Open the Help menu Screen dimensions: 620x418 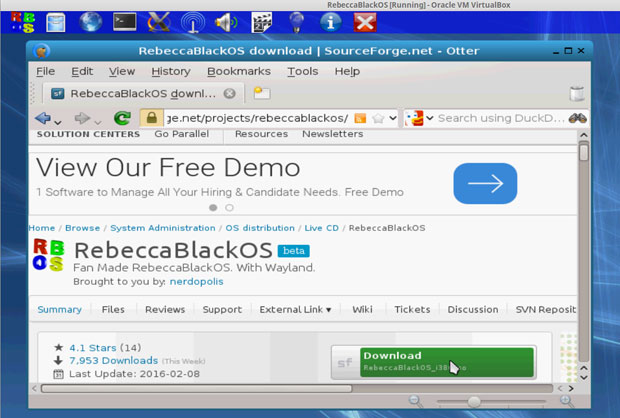(x=347, y=71)
